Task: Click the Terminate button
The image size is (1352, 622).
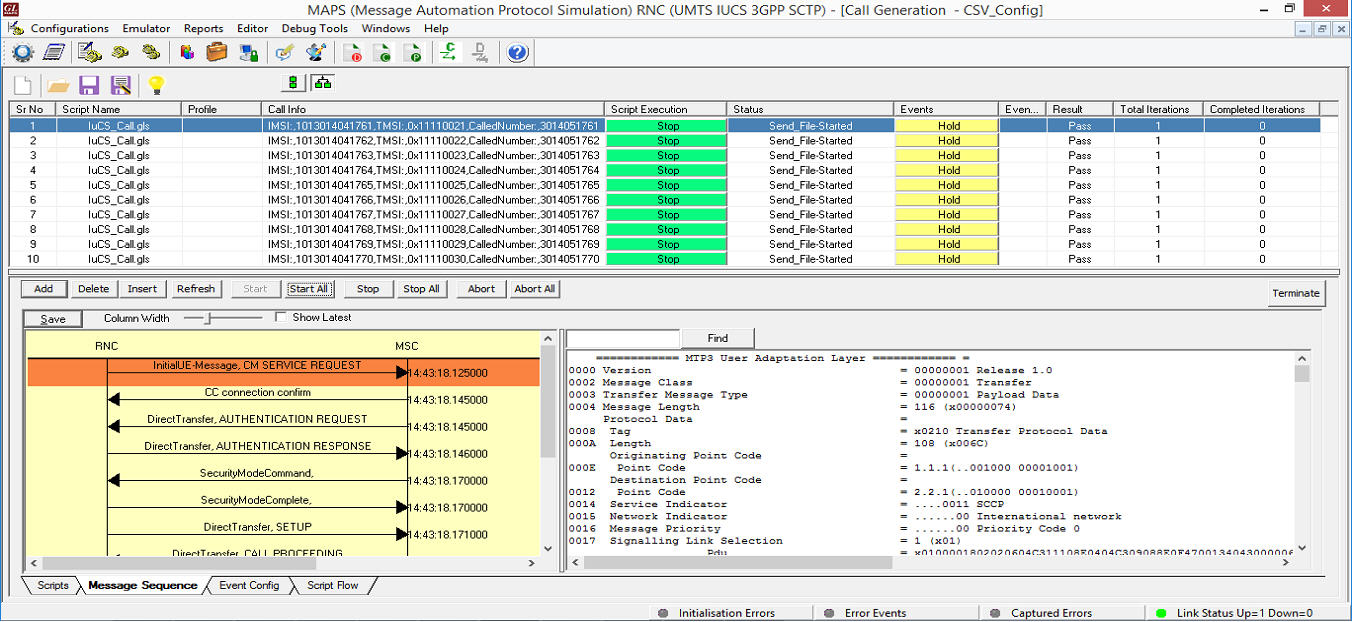Action: [1296, 293]
